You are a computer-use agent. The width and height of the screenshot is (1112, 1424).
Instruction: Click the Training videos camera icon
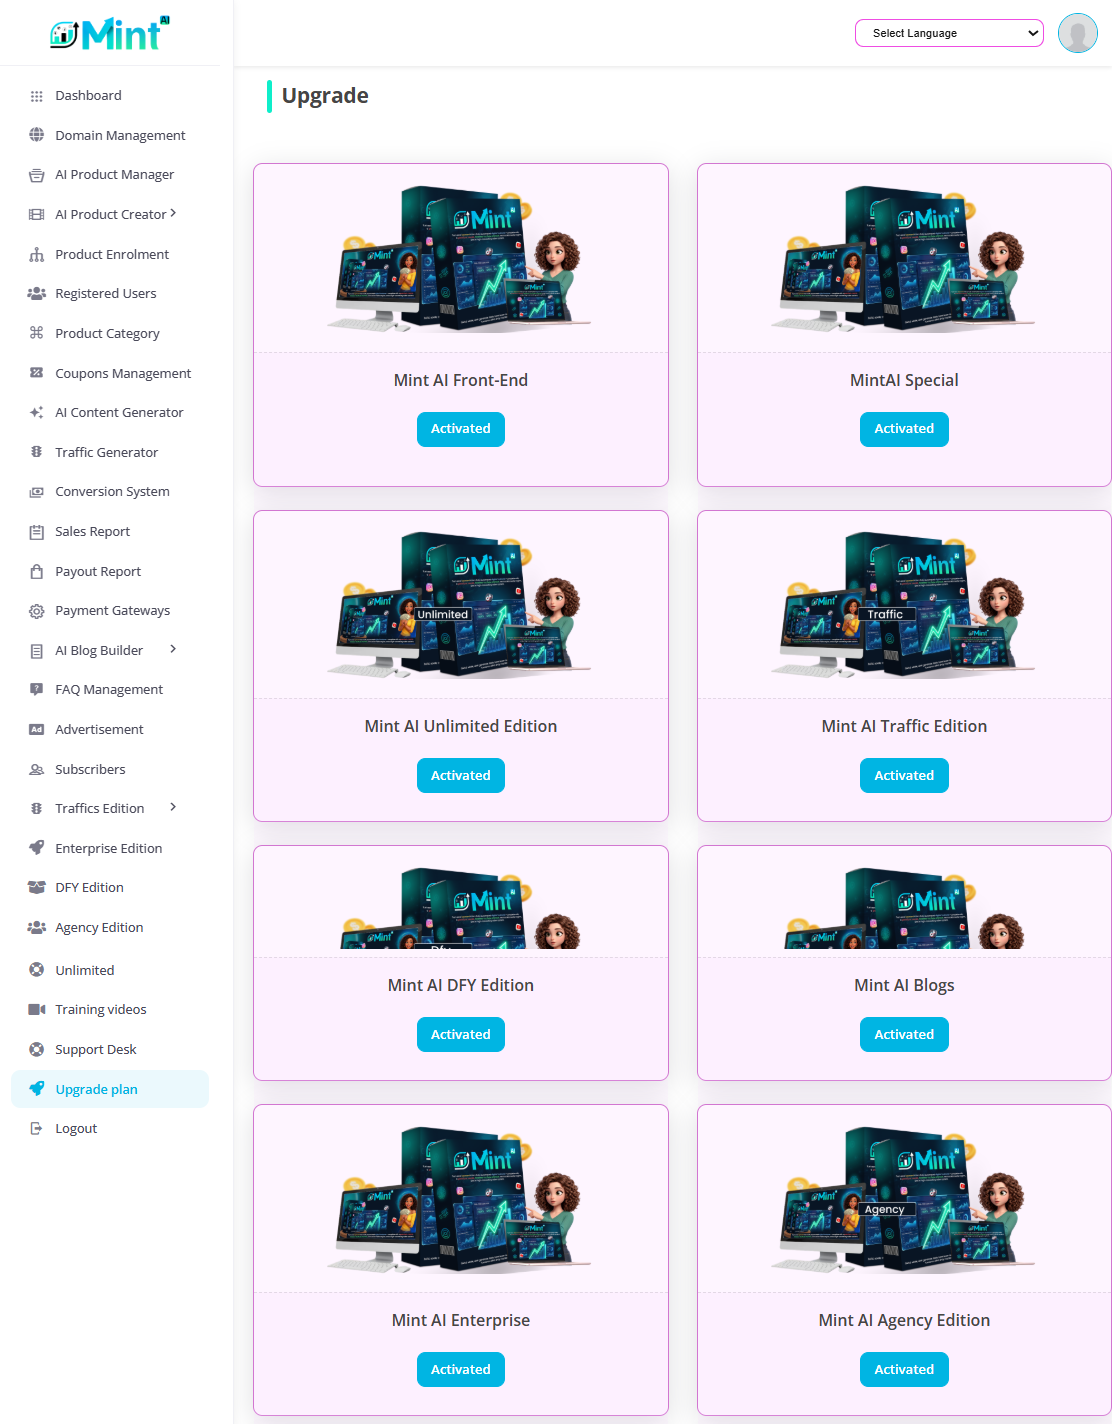click(37, 1009)
